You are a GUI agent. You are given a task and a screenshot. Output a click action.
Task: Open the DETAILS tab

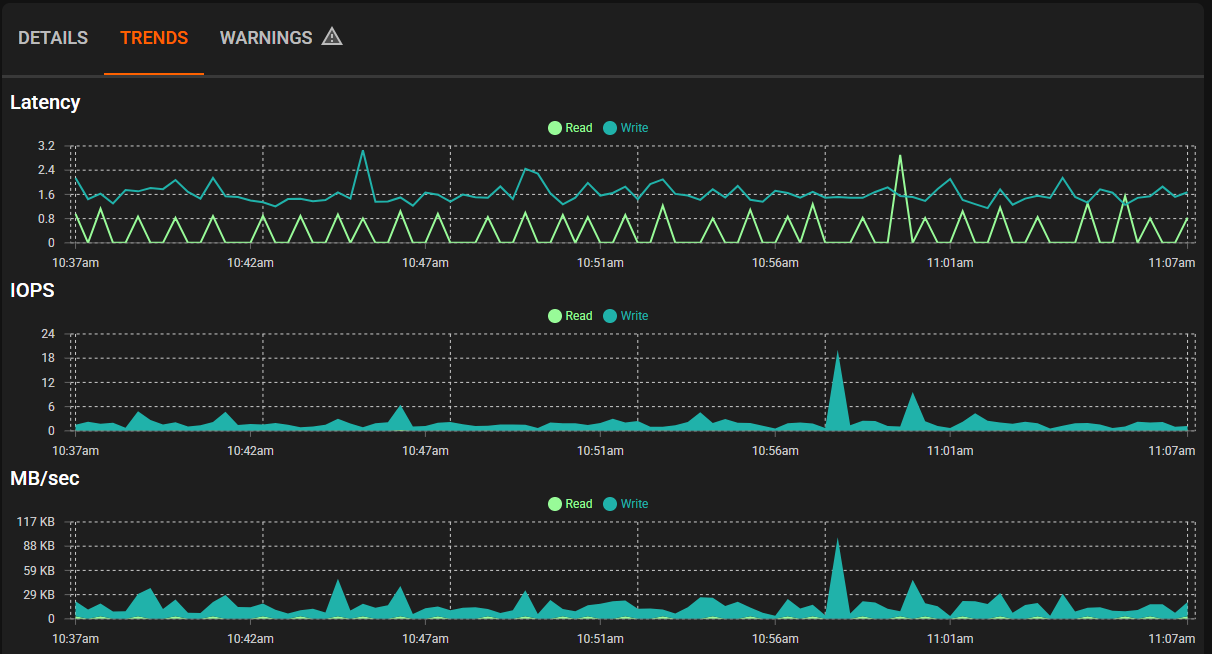pyautogui.click(x=53, y=38)
